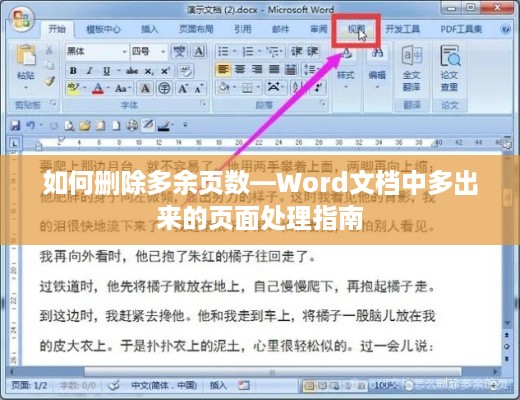
Task: Click the phonetic guide 变 icon
Action: point(179,51)
